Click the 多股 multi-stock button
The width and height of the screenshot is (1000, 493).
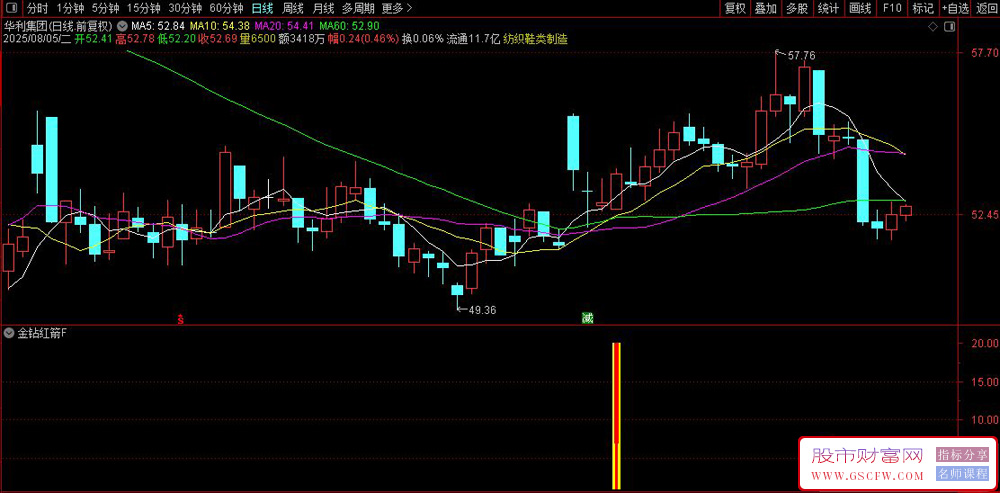797,8
